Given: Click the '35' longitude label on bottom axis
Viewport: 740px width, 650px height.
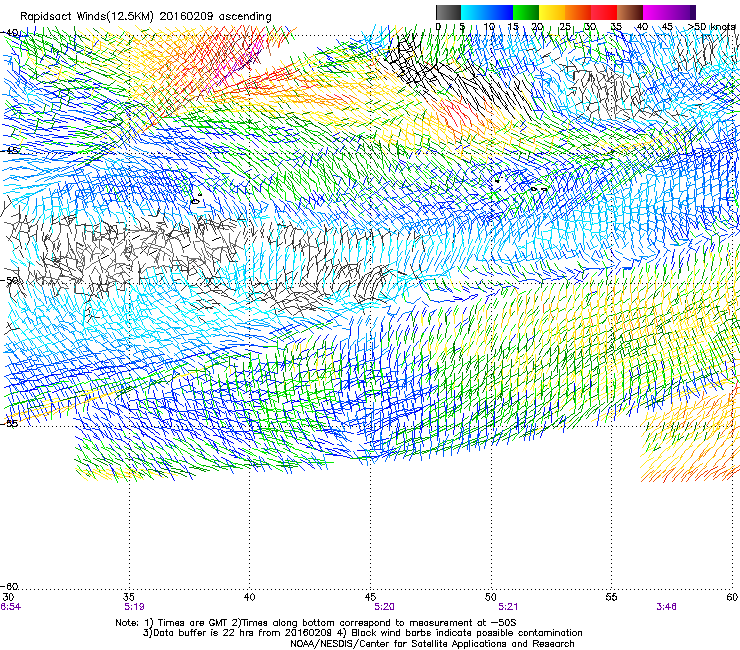Looking at the screenshot, I should [129, 597].
